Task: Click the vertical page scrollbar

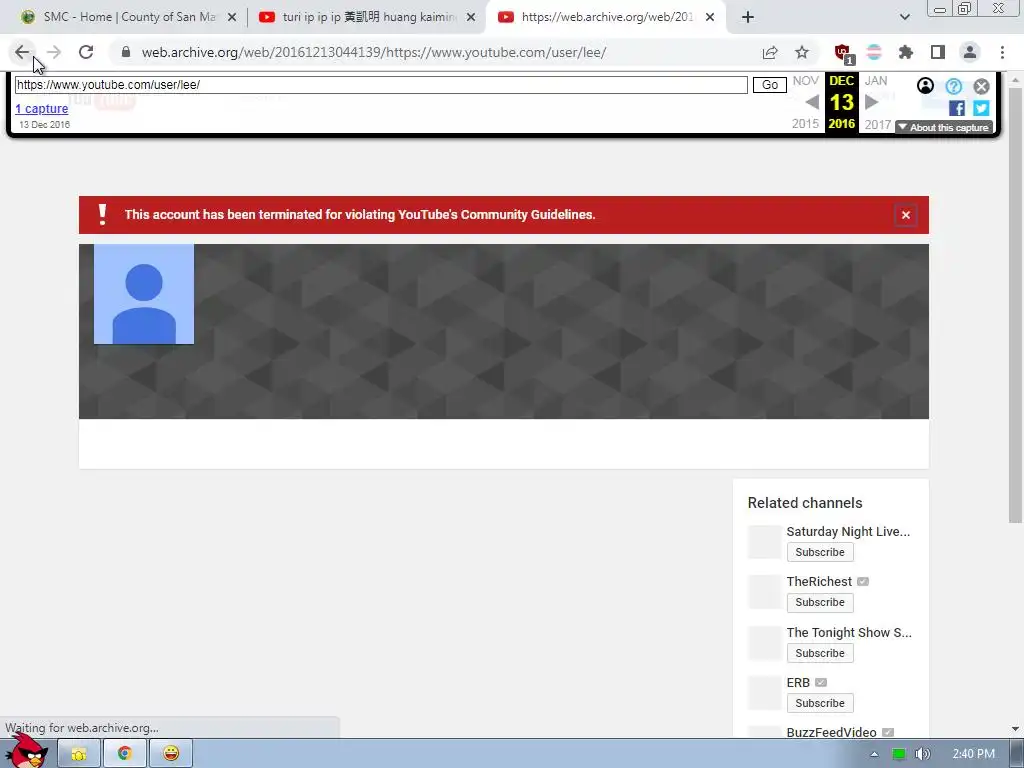Action: click(x=1015, y=305)
